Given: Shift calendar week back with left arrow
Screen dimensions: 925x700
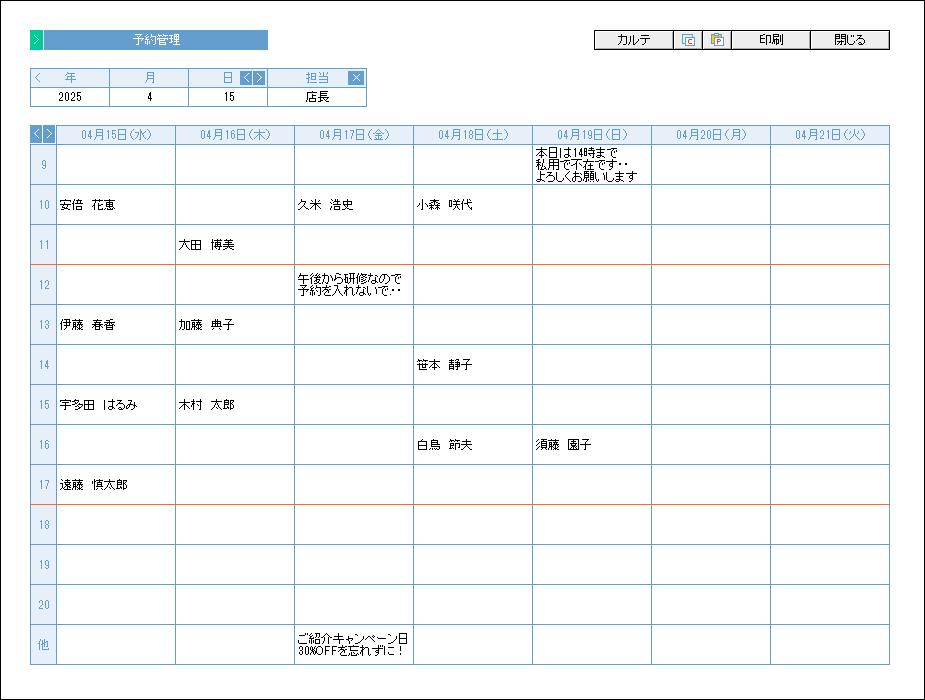Looking at the screenshot, I should tap(37, 134).
